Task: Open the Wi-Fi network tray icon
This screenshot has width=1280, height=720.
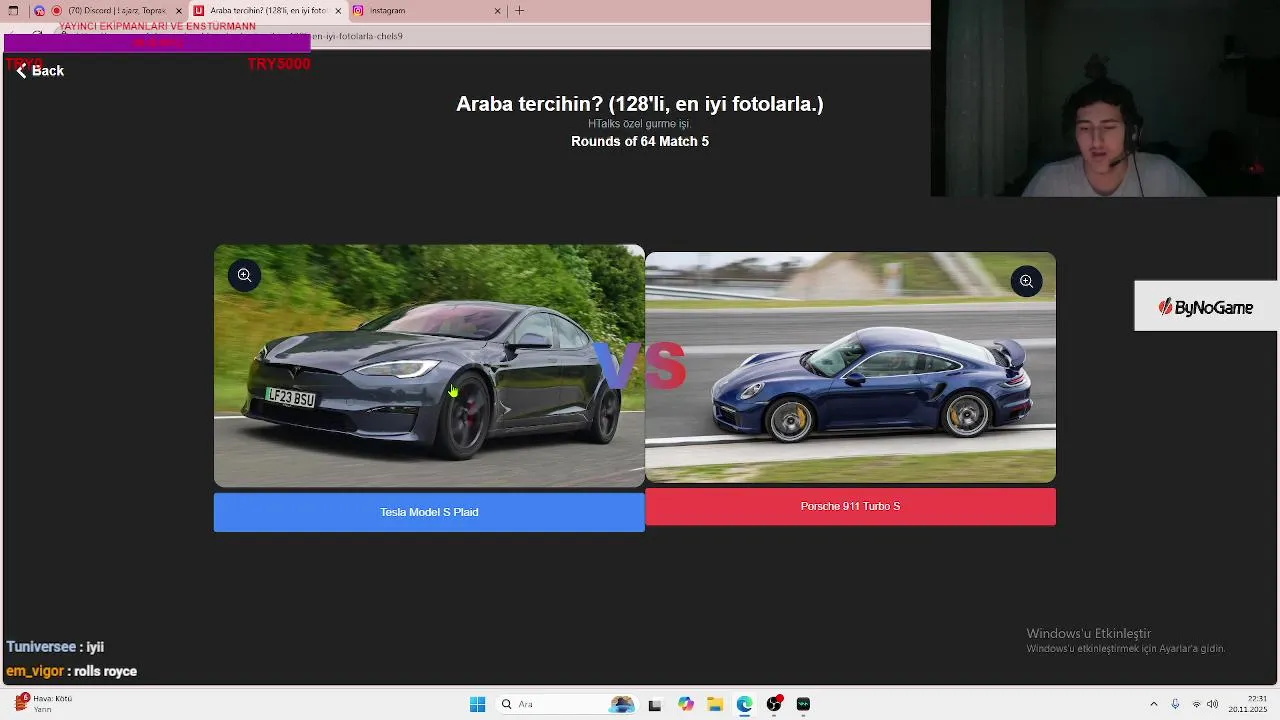Action: pos(1196,704)
